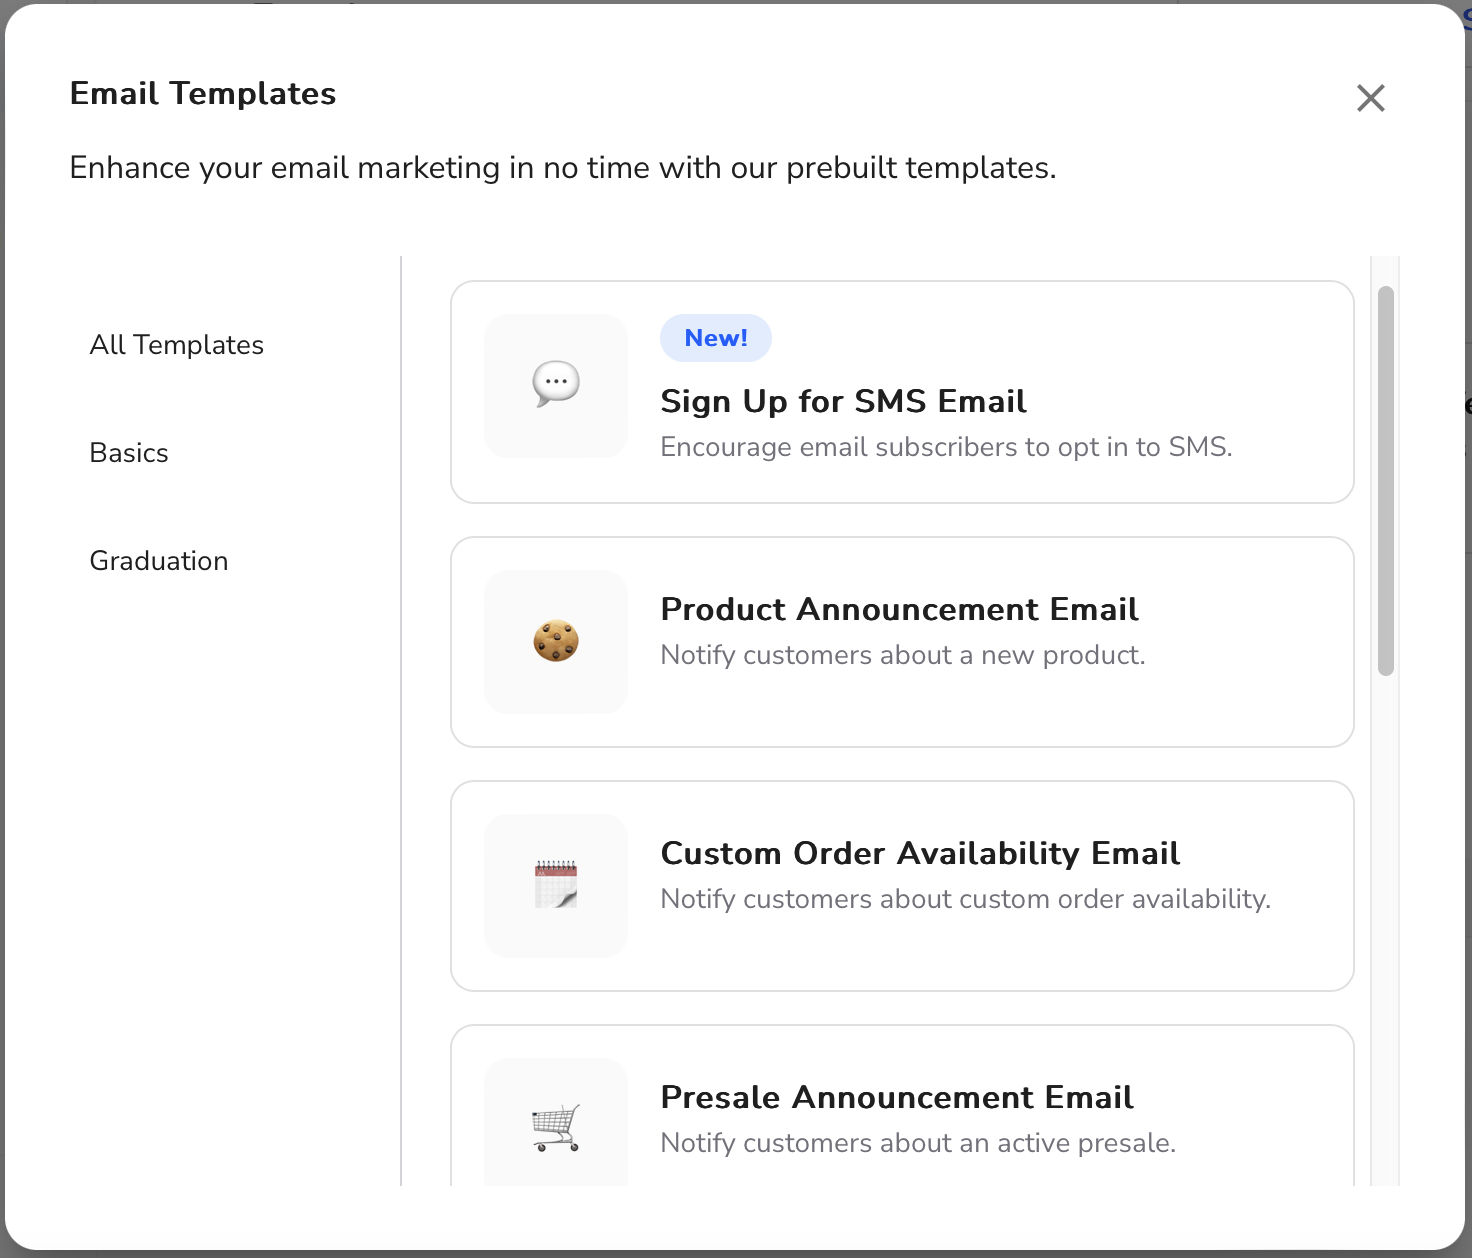Close the Email Templates dialog
1472x1258 pixels.
(x=1370, y=98)
